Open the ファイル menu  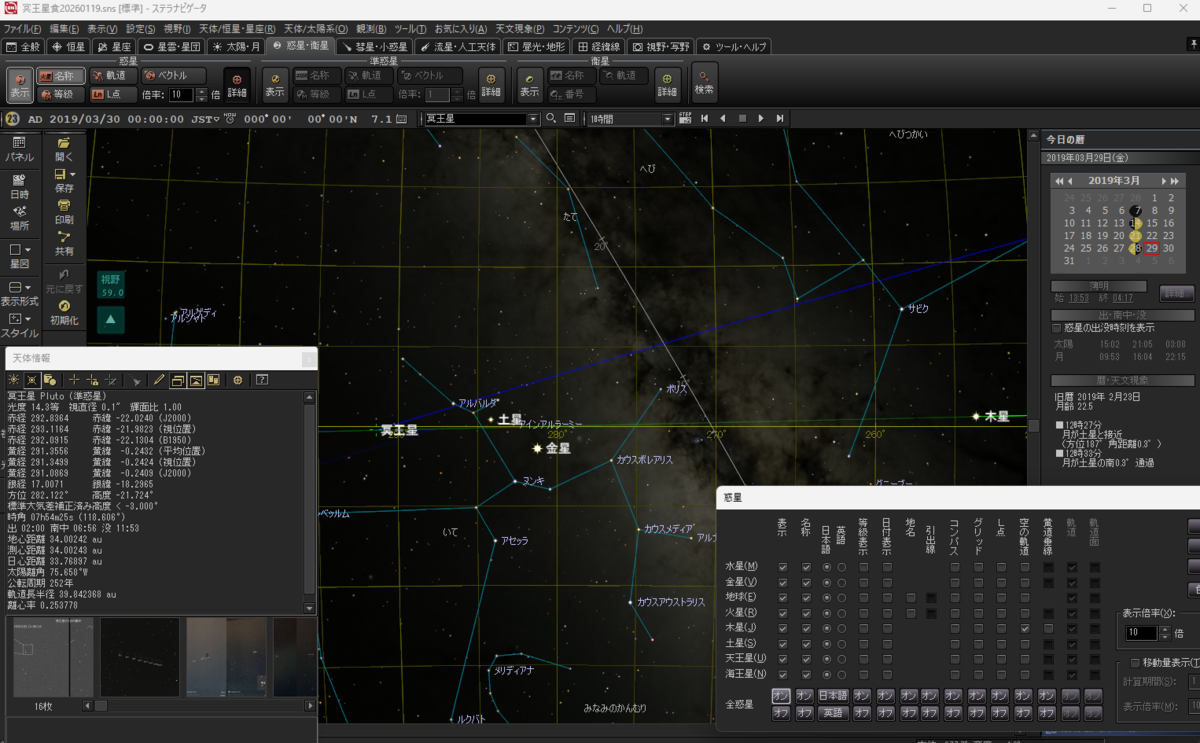click(x=23, y=29)
